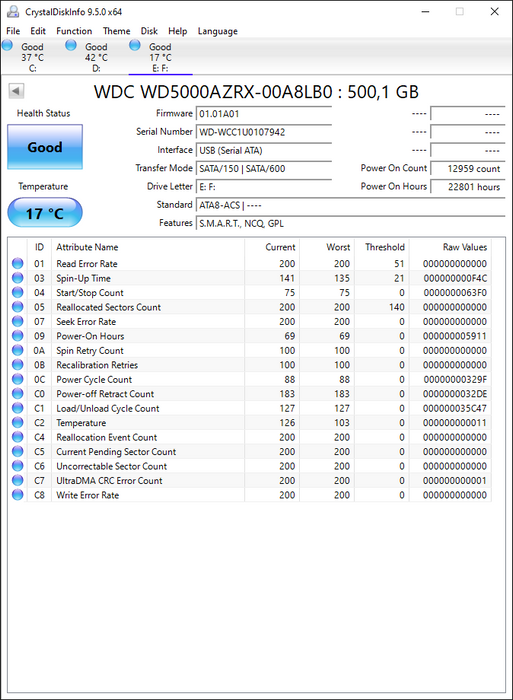Click the status orb for Power-off Retract Count
The image size is (513, 700).
point(18,394)
